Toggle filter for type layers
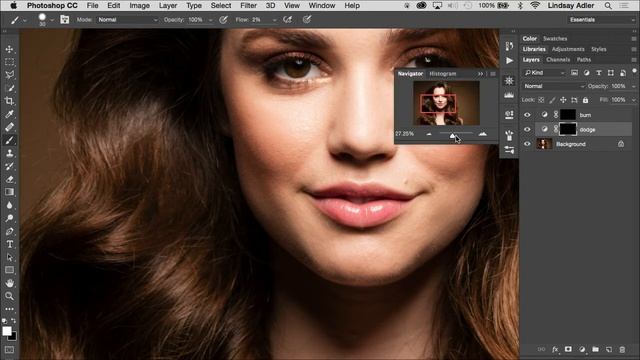This screenshot has width=640, height=360. [x=598, y=73]
